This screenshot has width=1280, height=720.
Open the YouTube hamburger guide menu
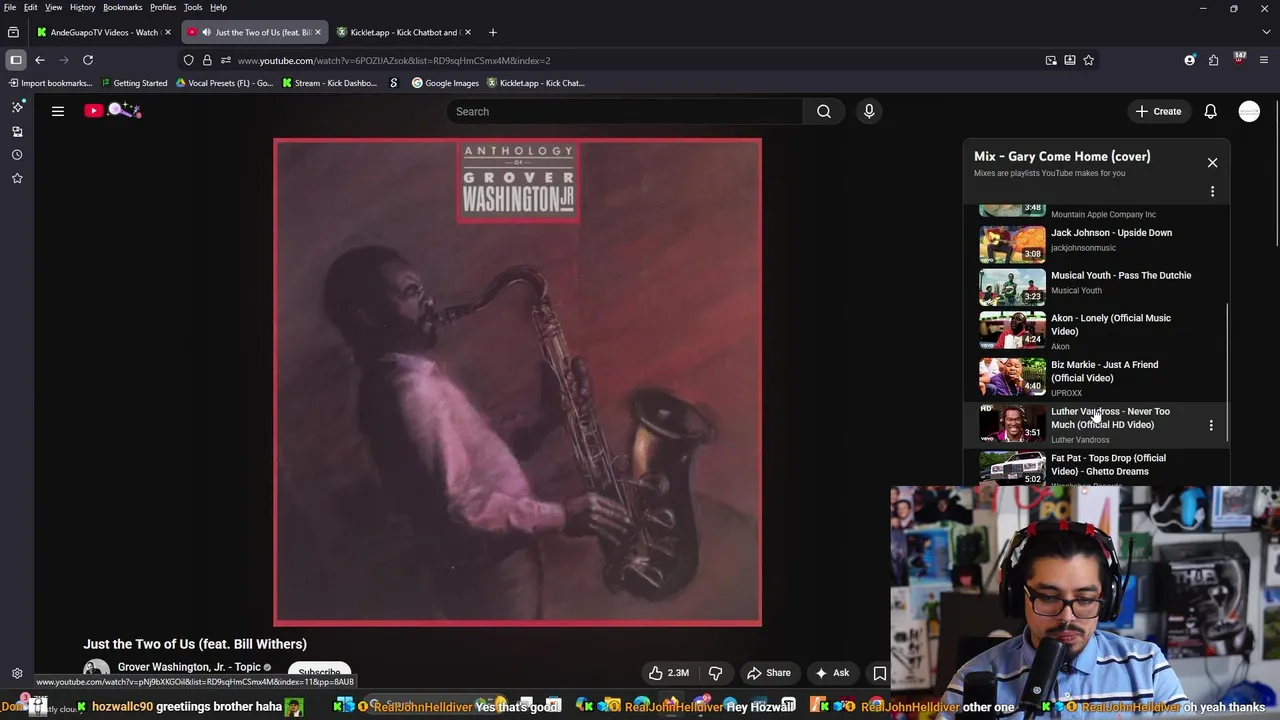[58, 111]
